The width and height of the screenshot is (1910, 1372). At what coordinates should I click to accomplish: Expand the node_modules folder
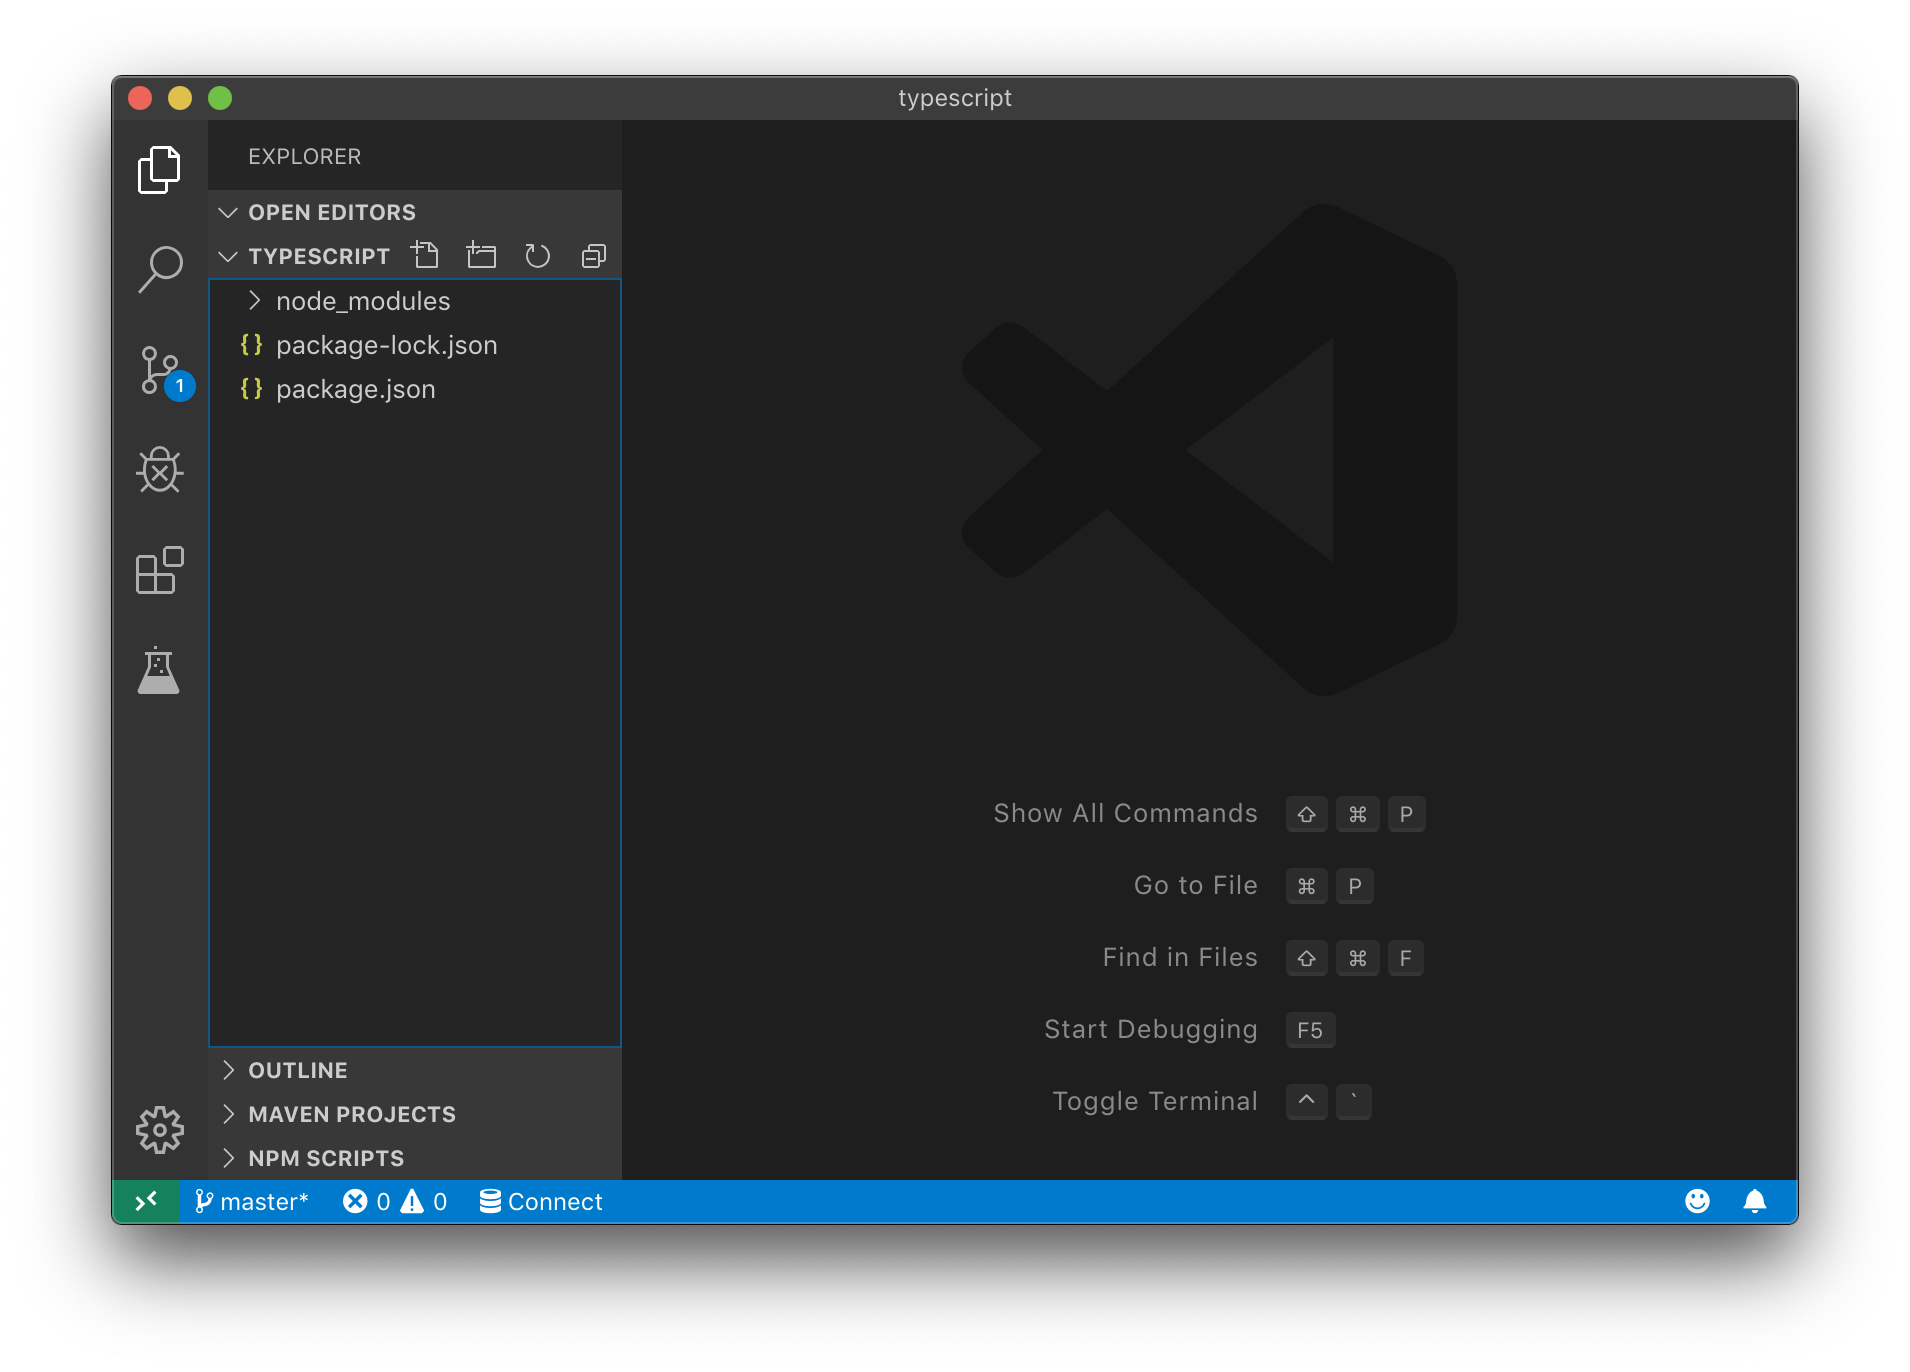click(362, 301)
